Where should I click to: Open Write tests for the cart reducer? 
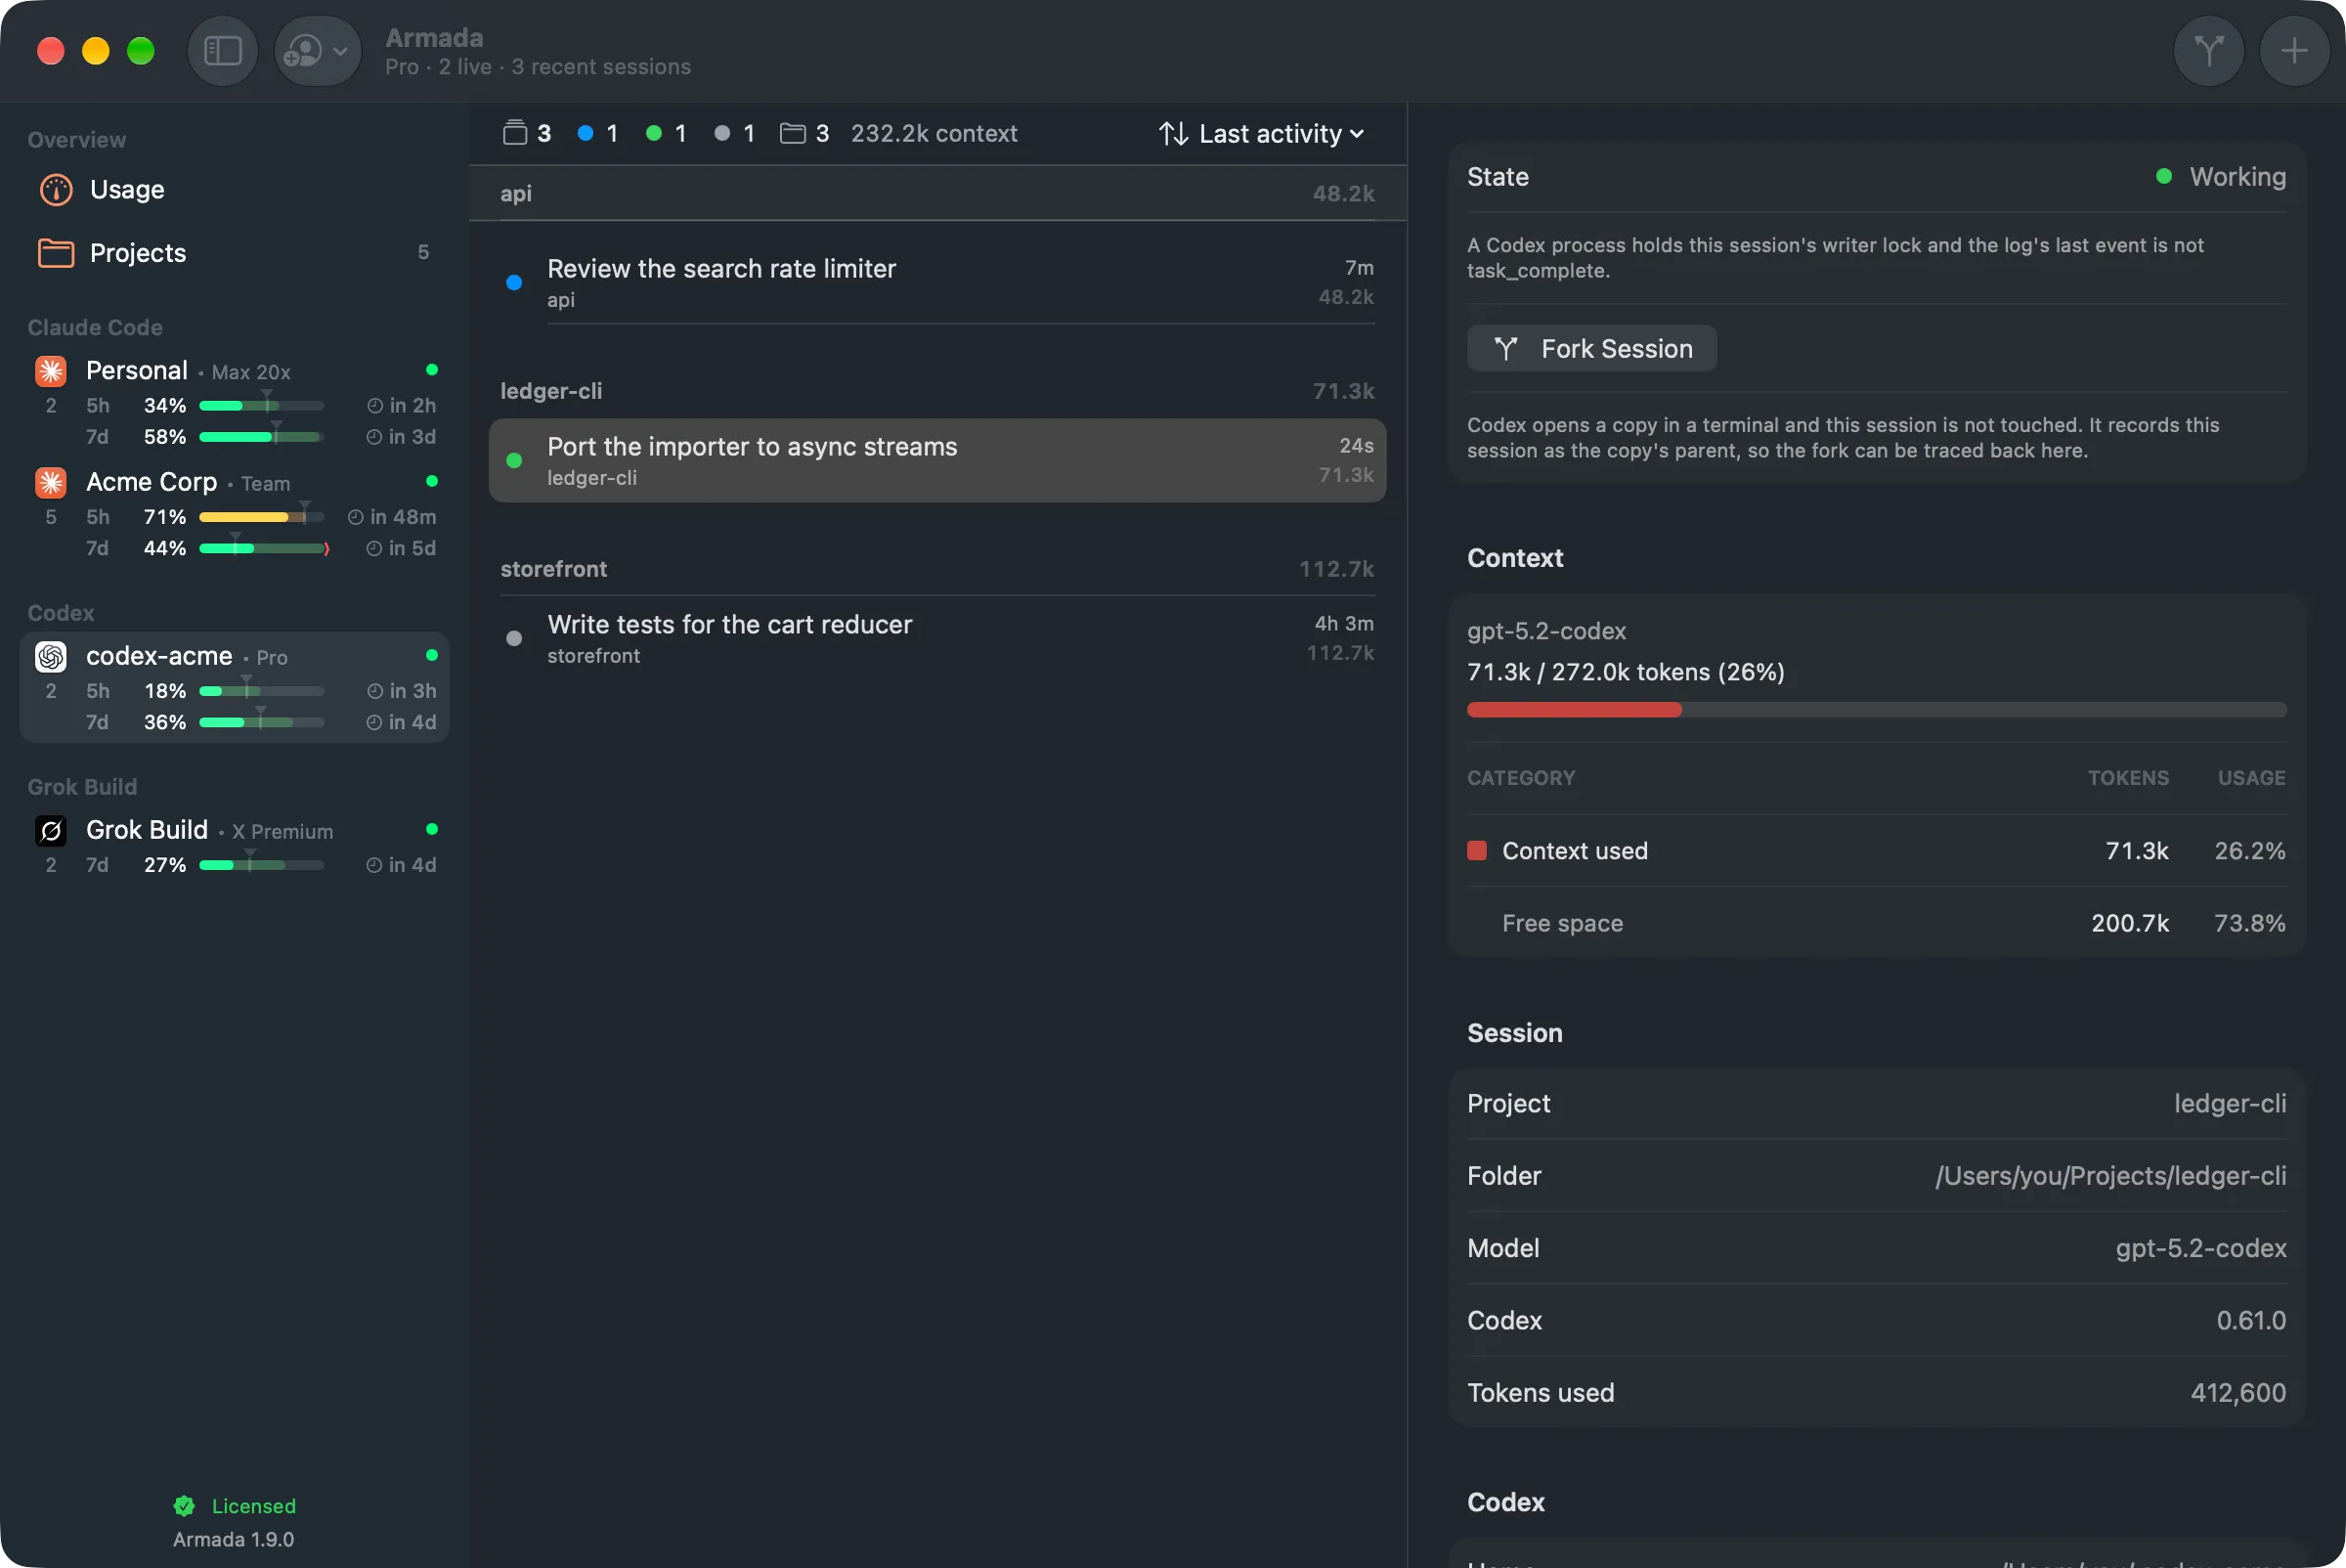(937, 638)
